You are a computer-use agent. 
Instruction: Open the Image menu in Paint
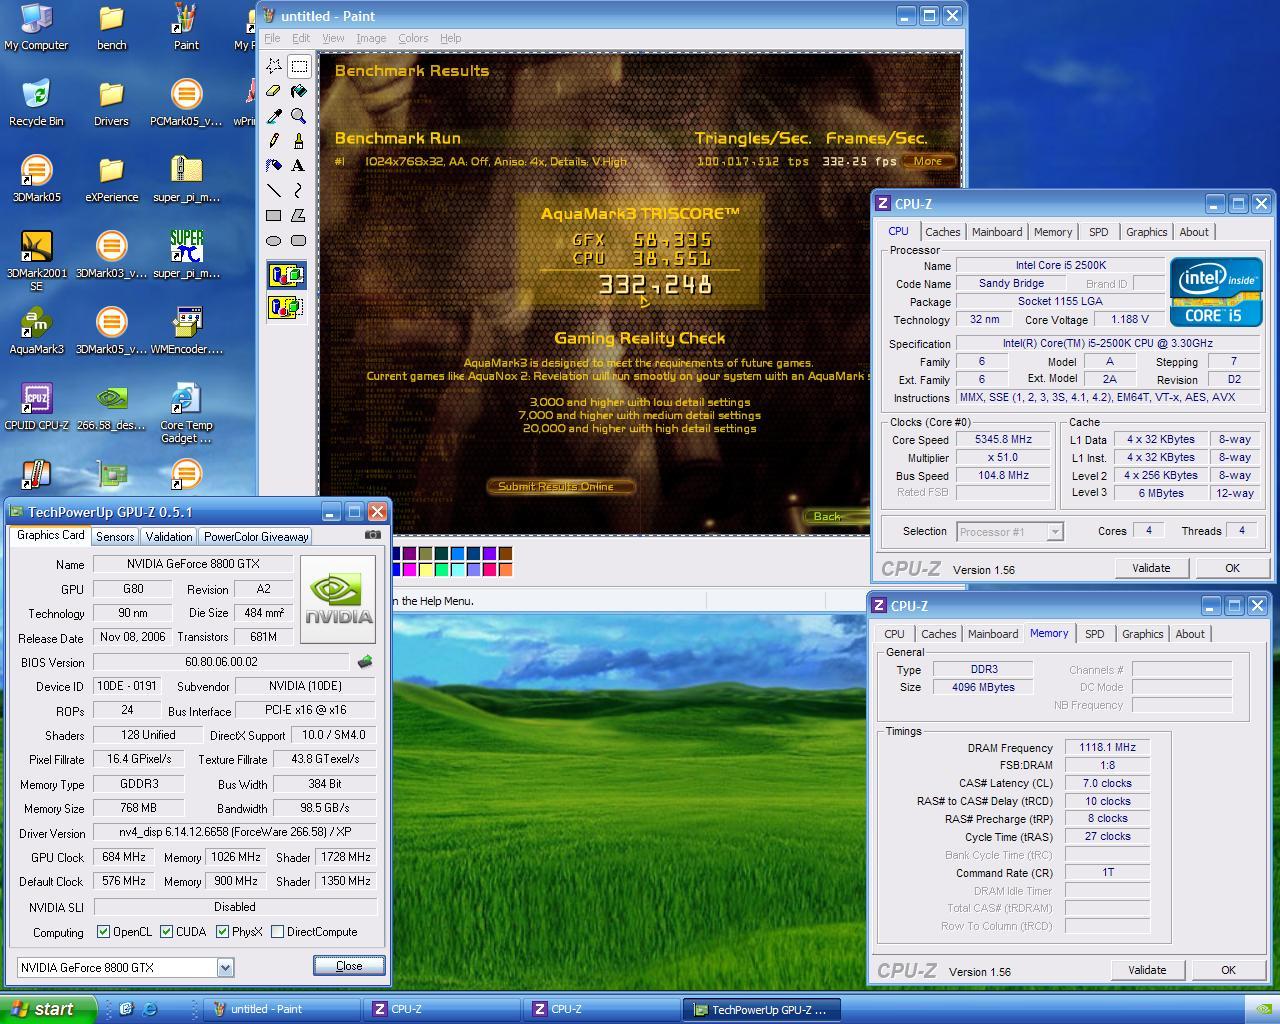pos(371,38)
